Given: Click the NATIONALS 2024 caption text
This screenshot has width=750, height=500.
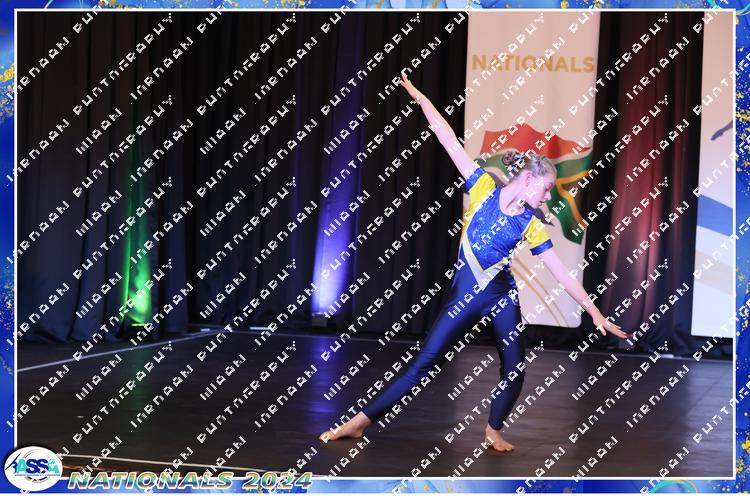Looking at the screenshot, I should 179,481.
